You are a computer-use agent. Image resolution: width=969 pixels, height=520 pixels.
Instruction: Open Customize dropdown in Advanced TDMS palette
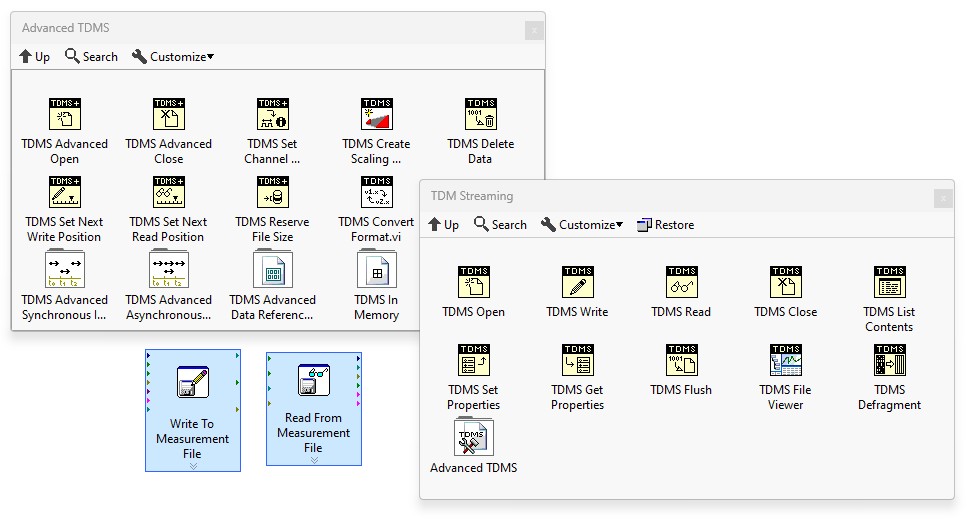click(x=173, y=57)
